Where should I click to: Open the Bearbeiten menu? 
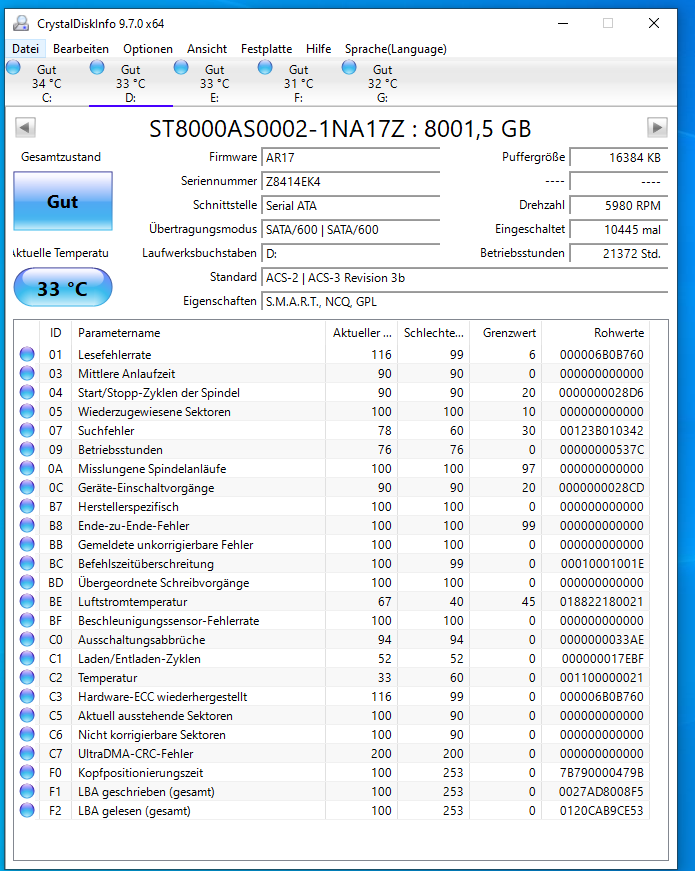(81, 49)
